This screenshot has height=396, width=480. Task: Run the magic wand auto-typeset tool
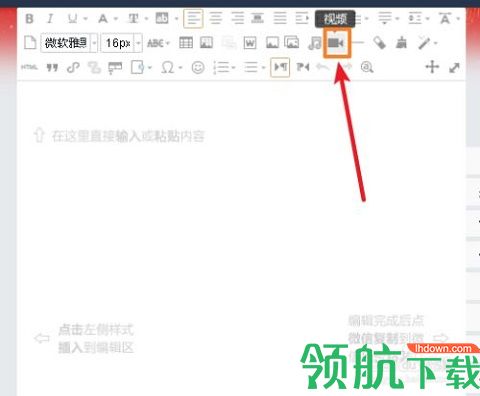424,43
